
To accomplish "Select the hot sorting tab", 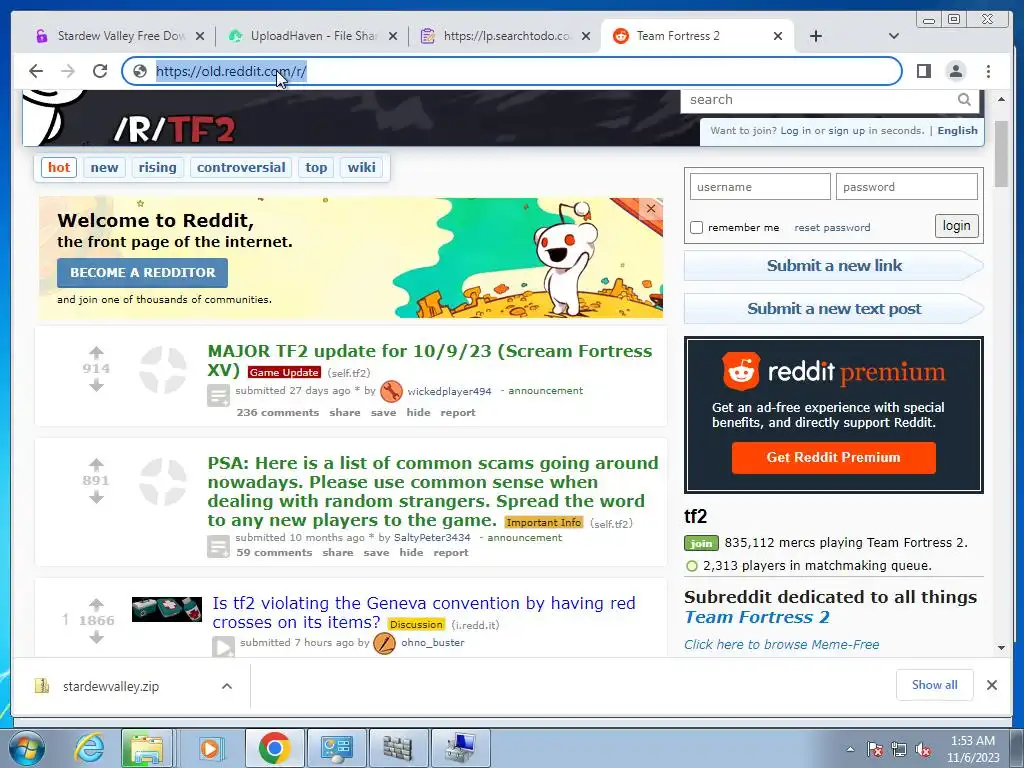I will [59, 167].
